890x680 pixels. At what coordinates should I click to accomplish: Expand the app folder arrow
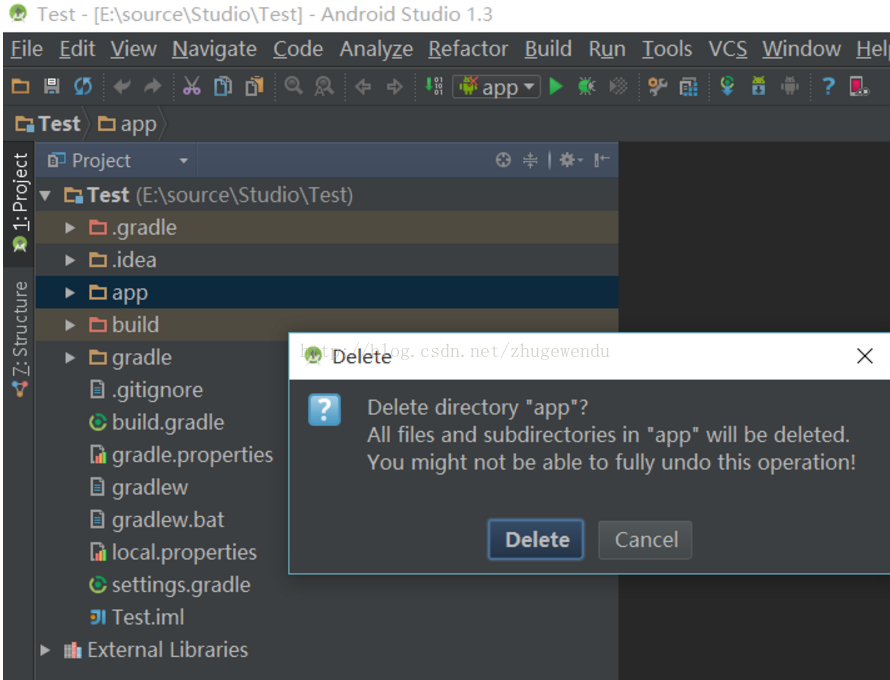70,293
